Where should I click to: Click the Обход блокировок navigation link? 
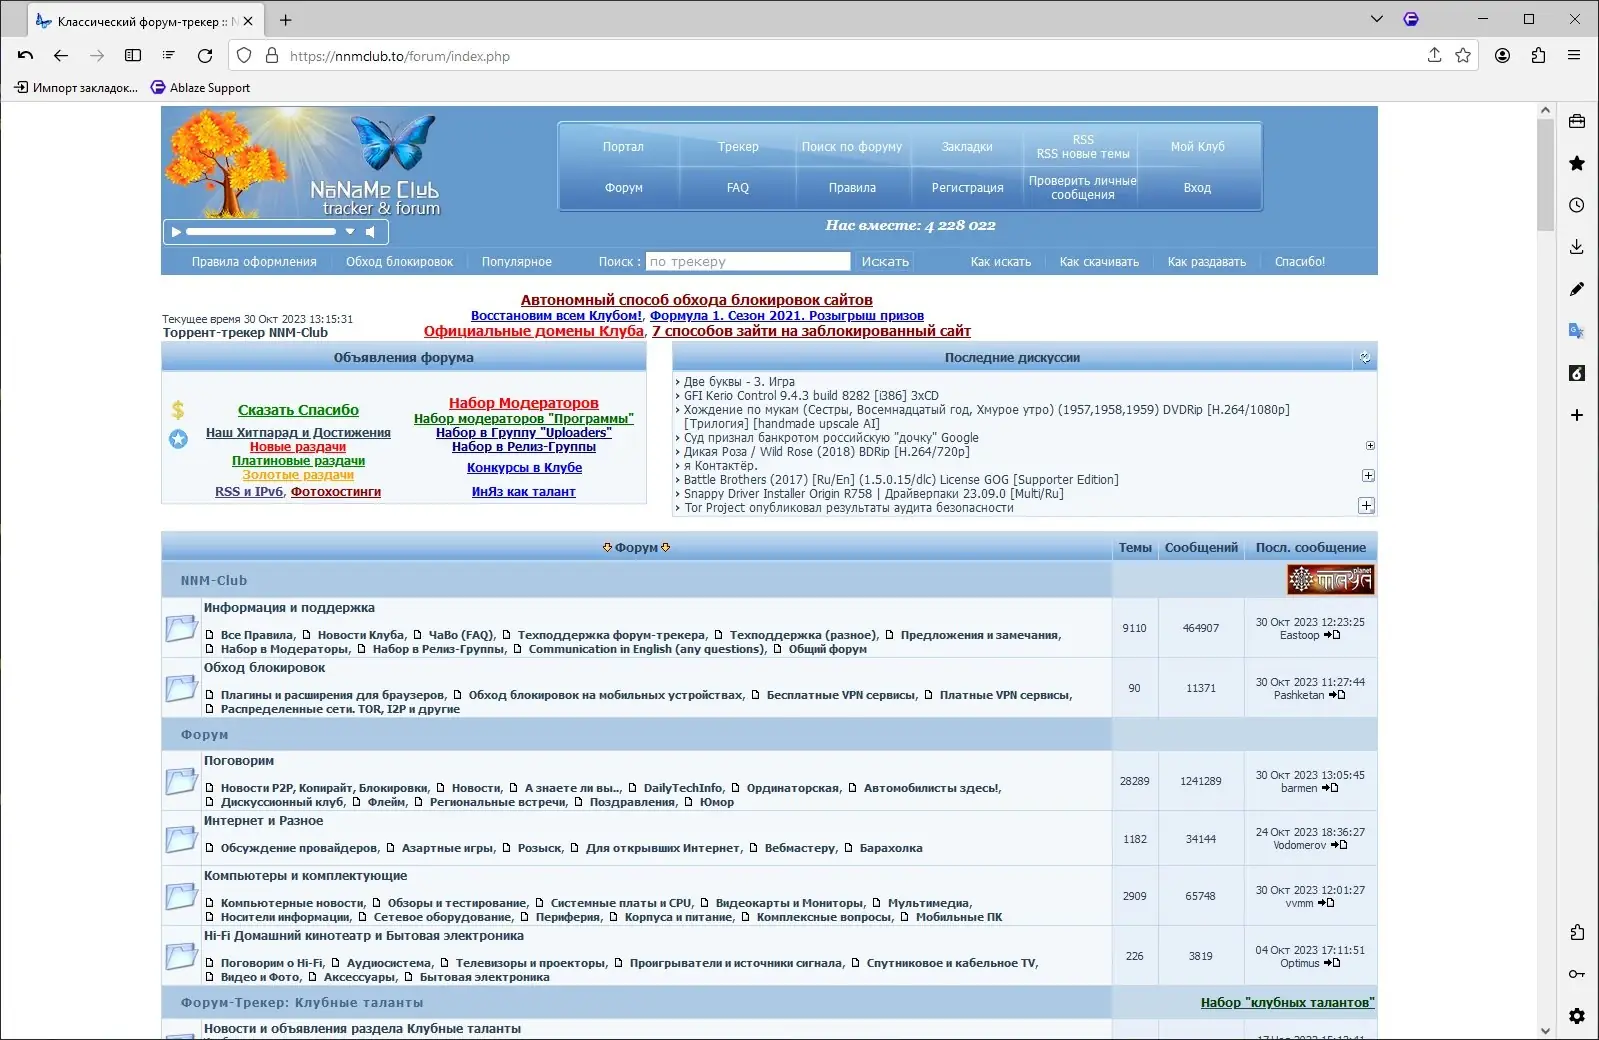(x=399, y=262)
